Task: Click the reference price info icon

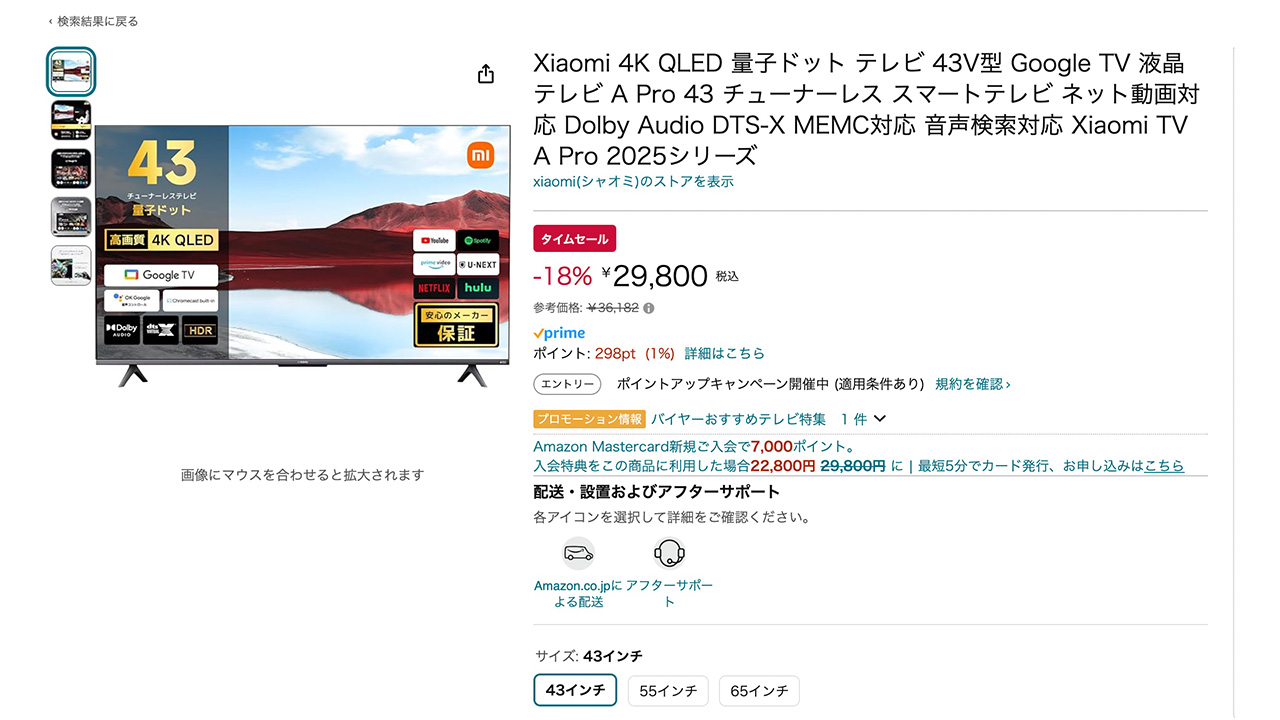Action: (649, 308)
